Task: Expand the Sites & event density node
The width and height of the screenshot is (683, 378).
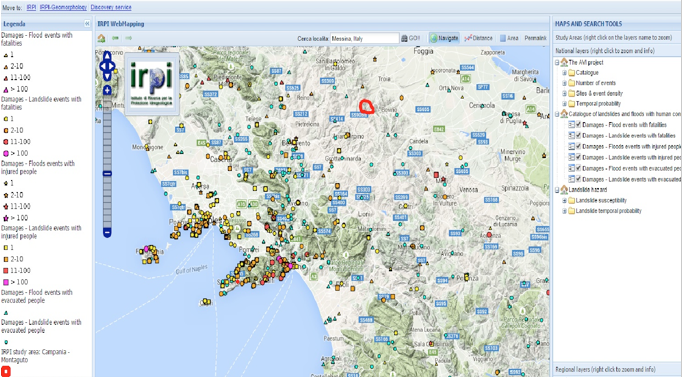Action: [x=565, y=94]
